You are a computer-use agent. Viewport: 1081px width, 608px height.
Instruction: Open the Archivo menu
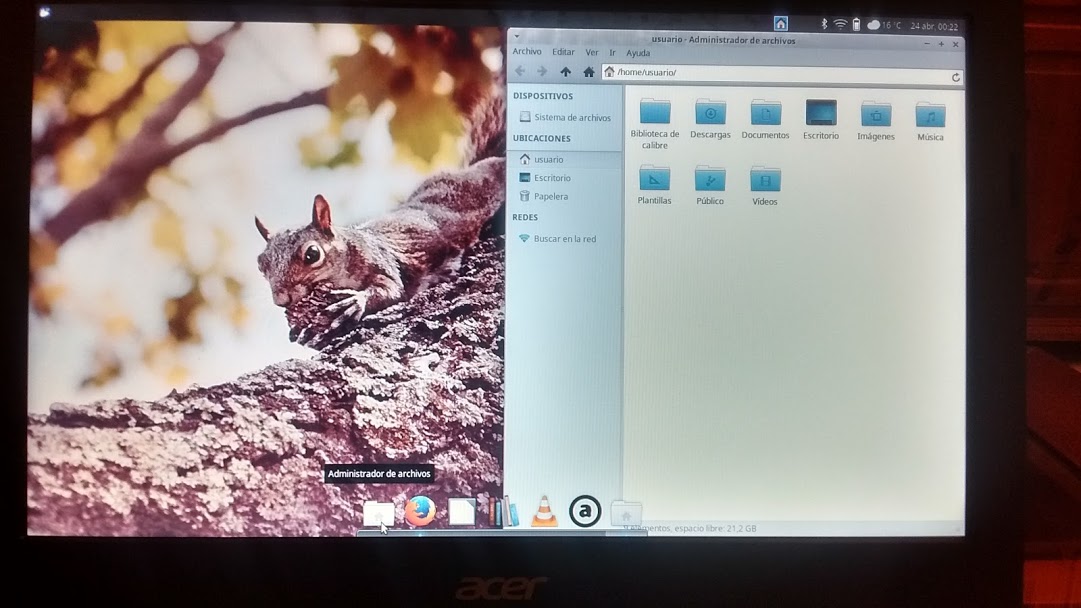(527, 52)
